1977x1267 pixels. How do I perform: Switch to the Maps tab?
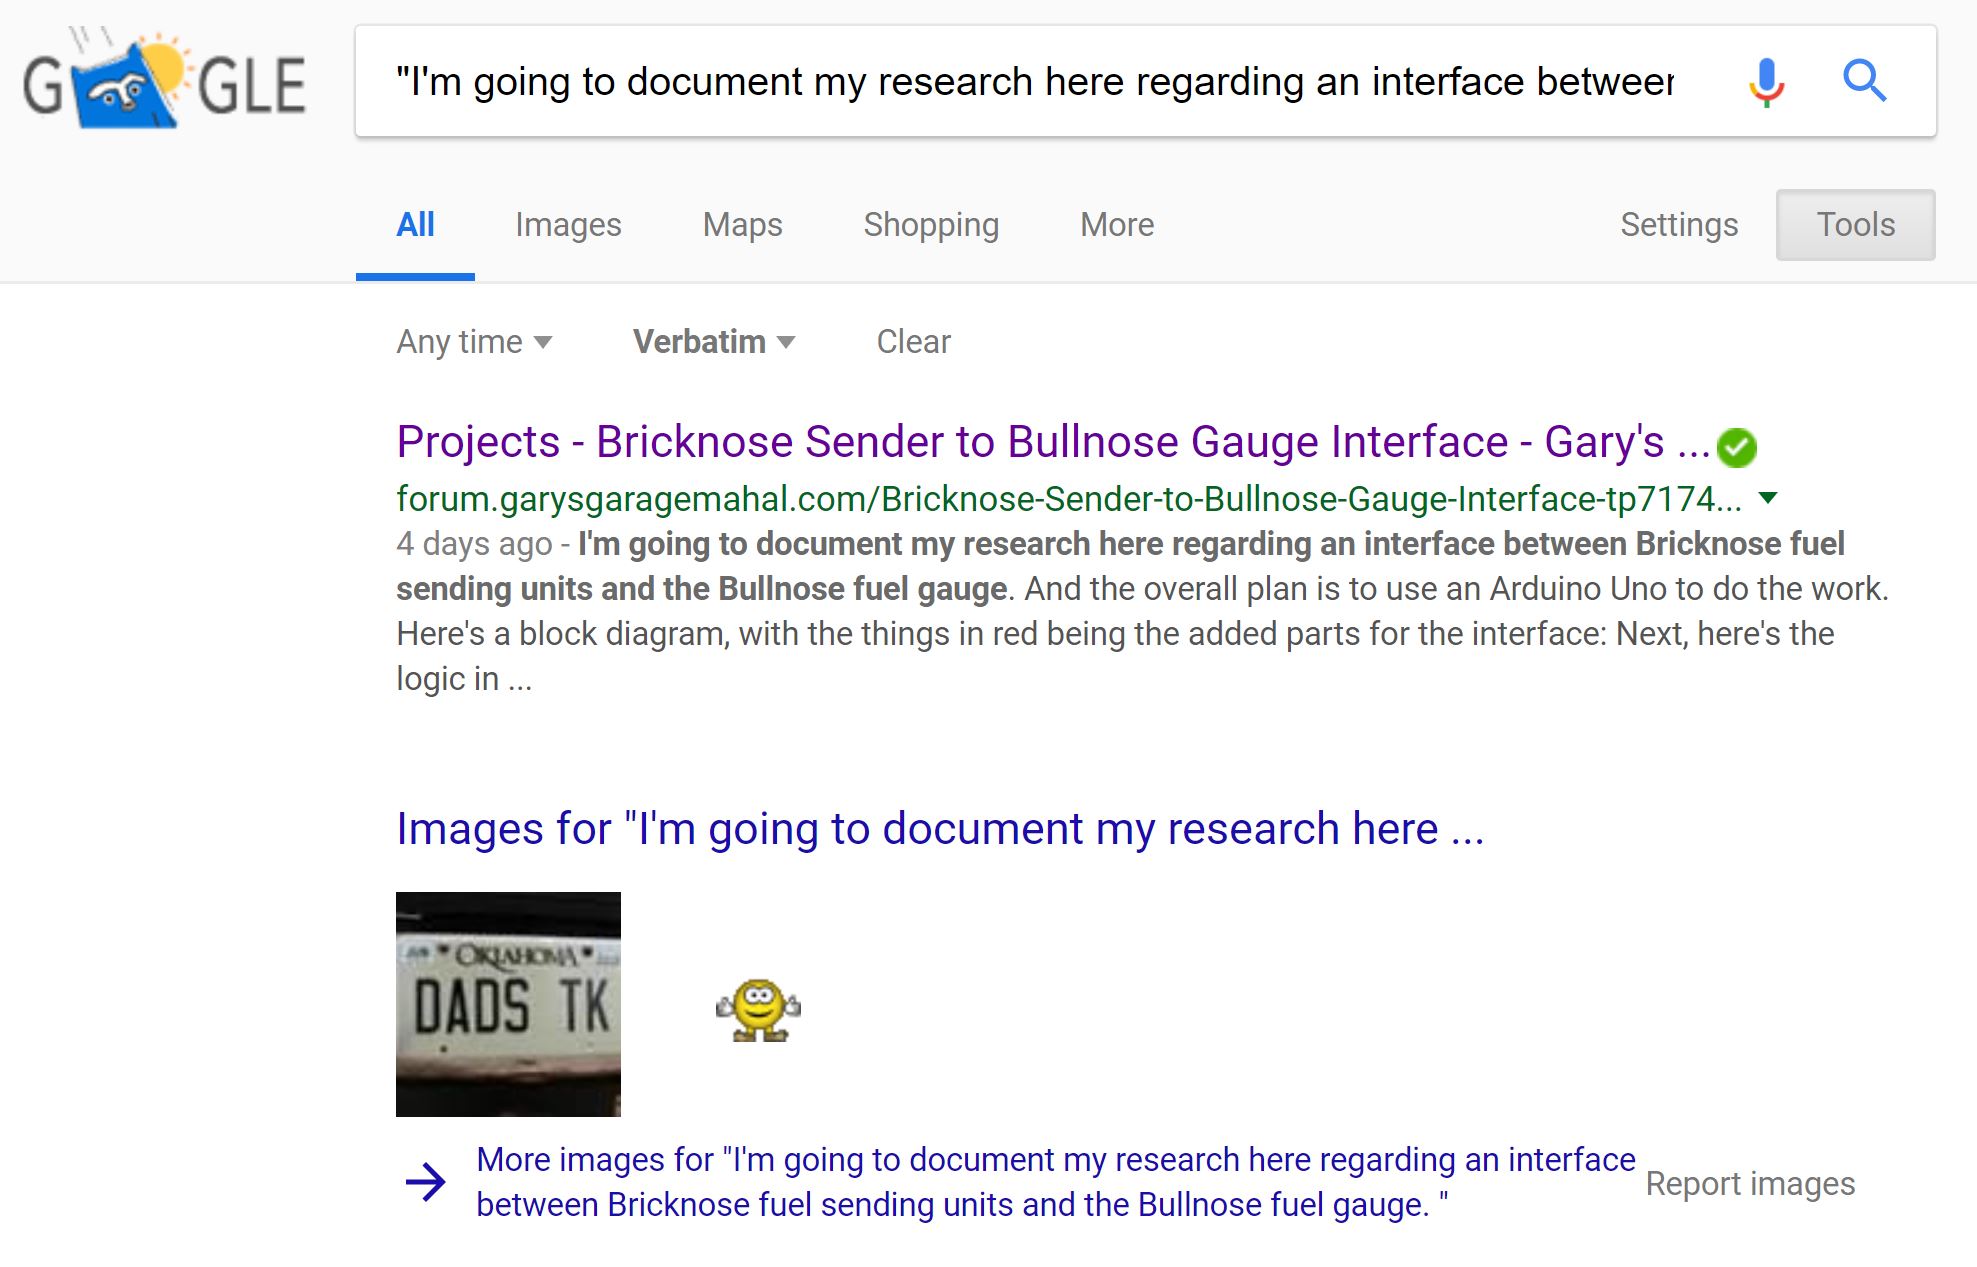pos(742,225)
